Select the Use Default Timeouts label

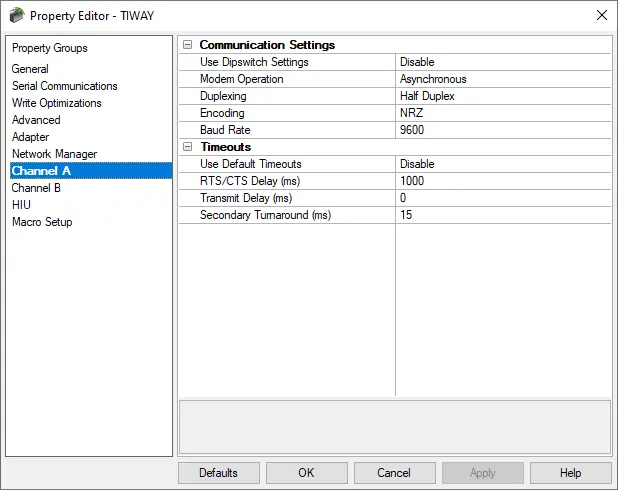coord(251,164)
